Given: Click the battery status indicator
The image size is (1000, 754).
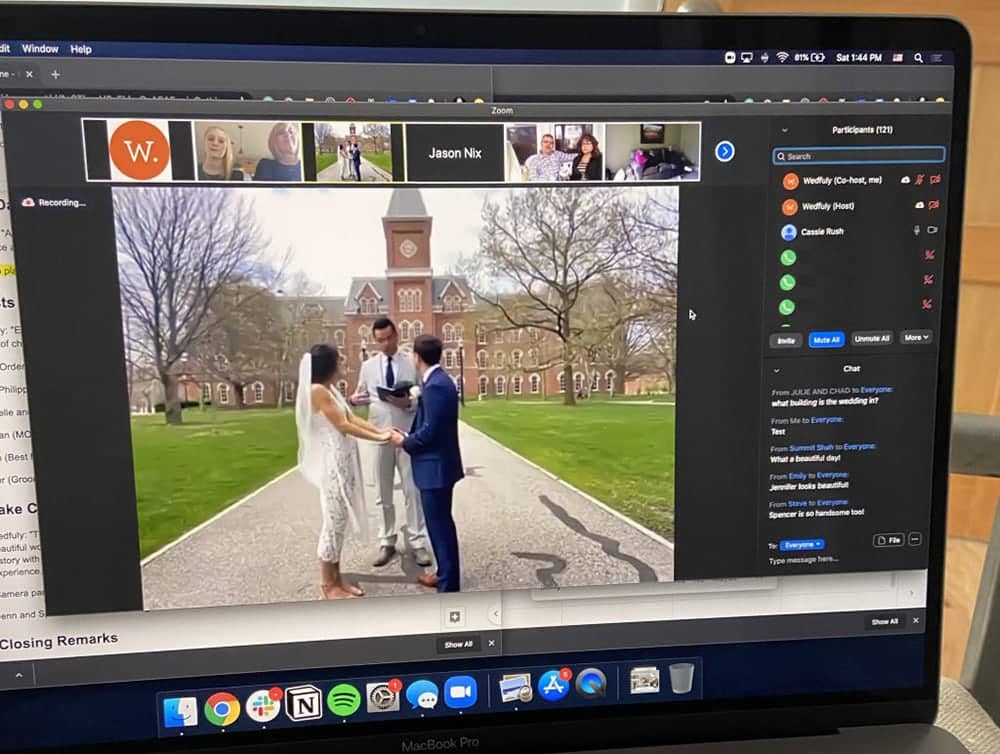Looking at the screenshot, I should click(x=809, y=57).
